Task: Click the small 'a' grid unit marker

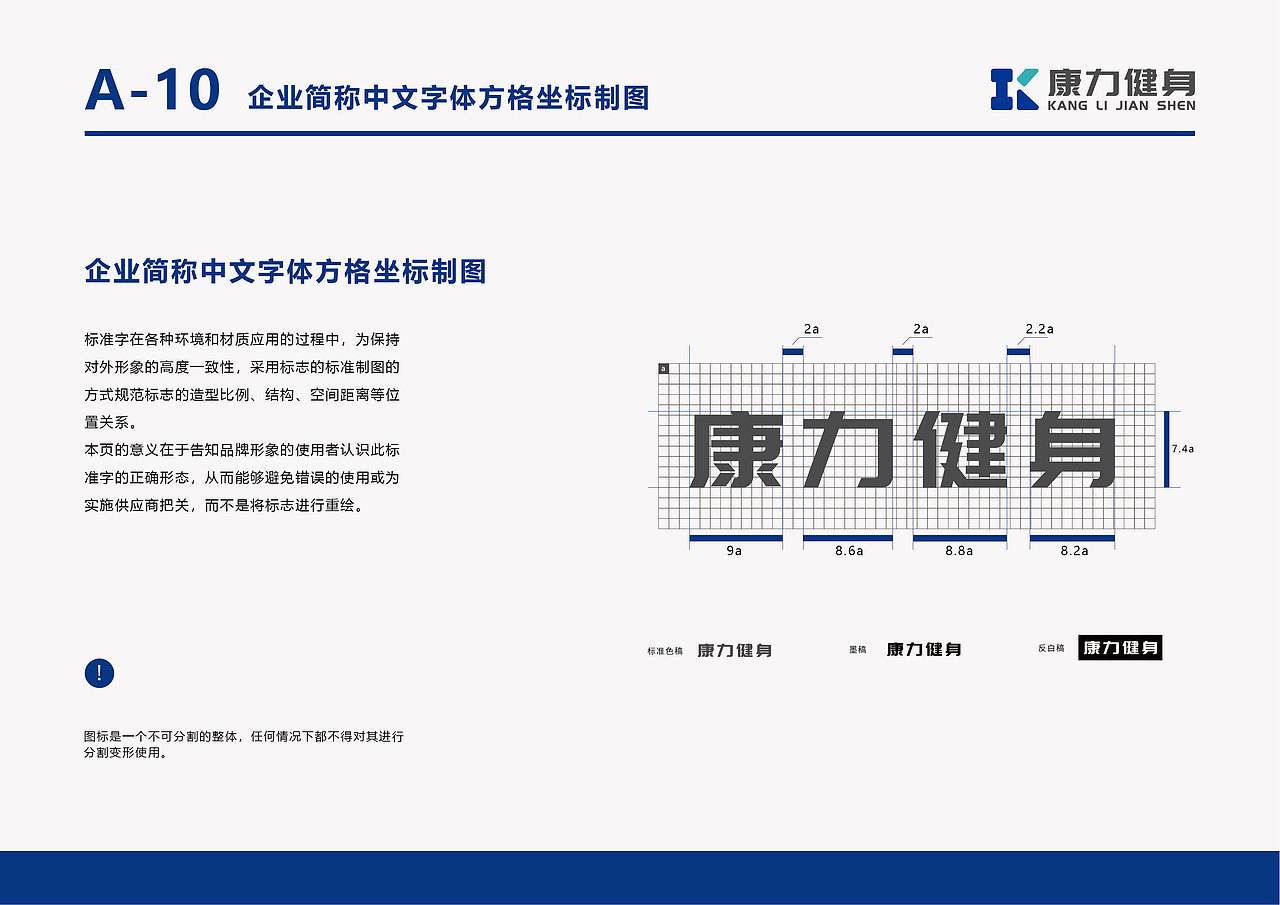Action: click(662, 368)
